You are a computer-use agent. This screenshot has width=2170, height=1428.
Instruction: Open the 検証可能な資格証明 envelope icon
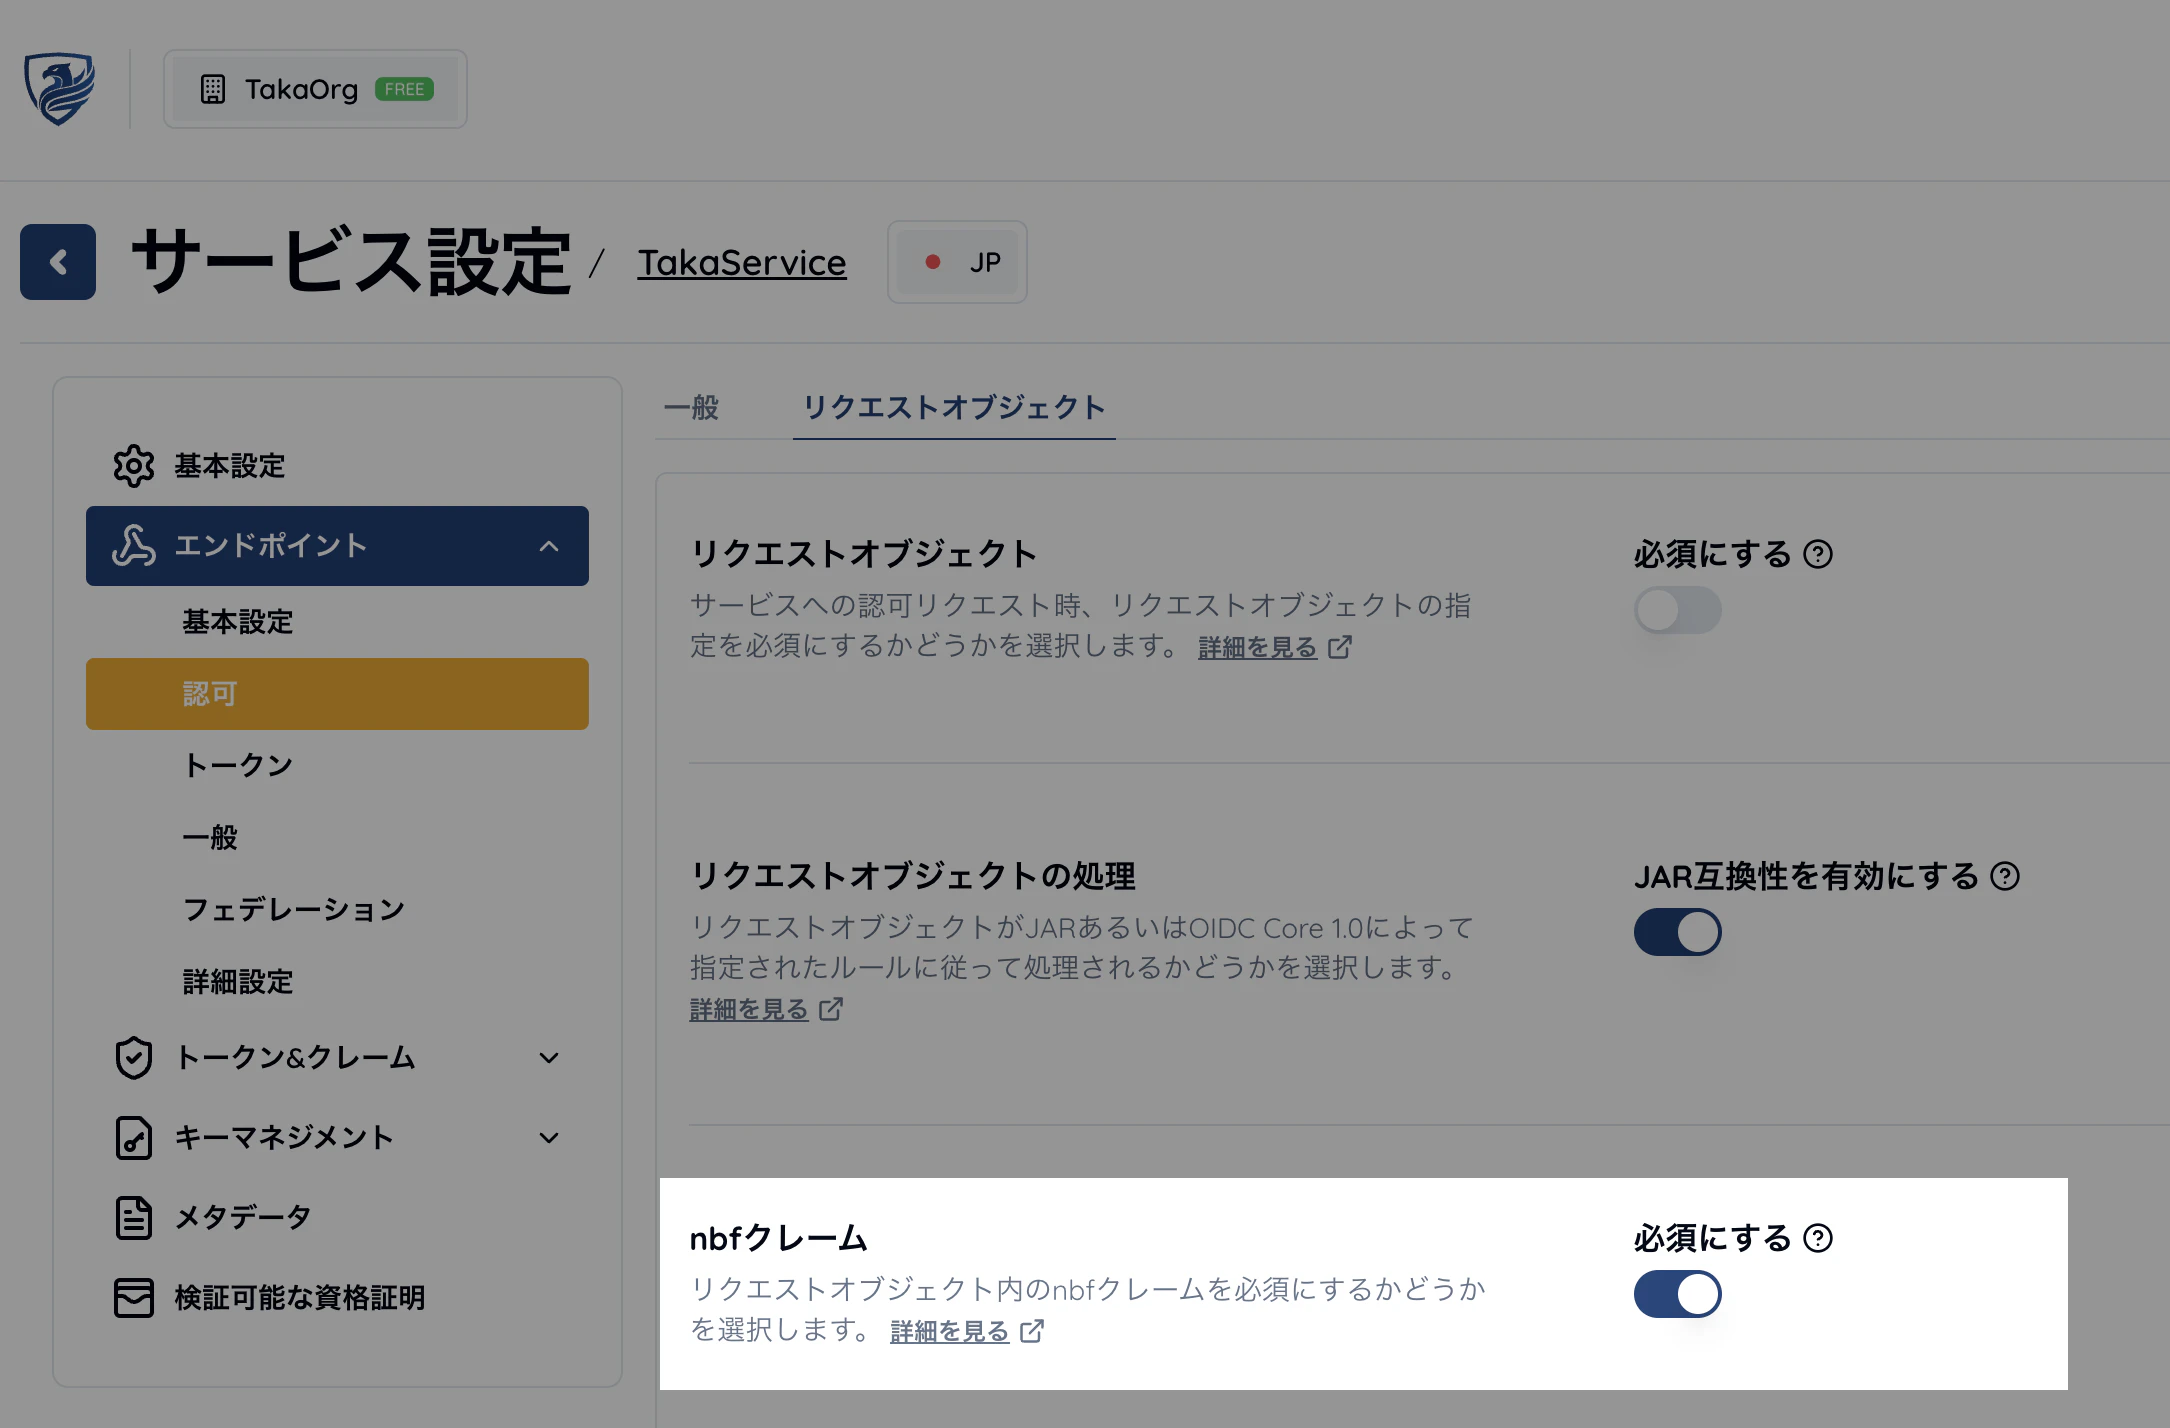[x=133, y=1297]
